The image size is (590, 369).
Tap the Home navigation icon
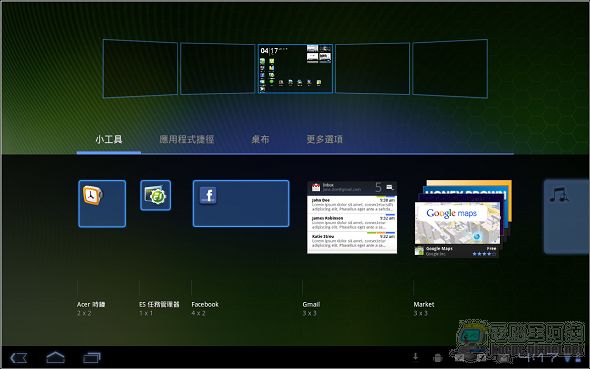pyautogui.click(x=55, y=357)
